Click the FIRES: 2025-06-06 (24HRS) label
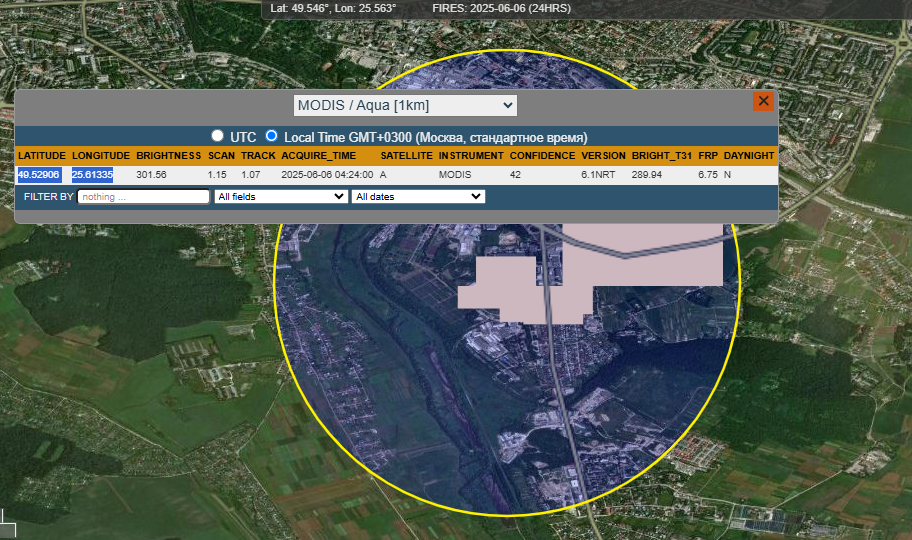The height and width of the screenshot is (540, 912). (x=501, y=8)
